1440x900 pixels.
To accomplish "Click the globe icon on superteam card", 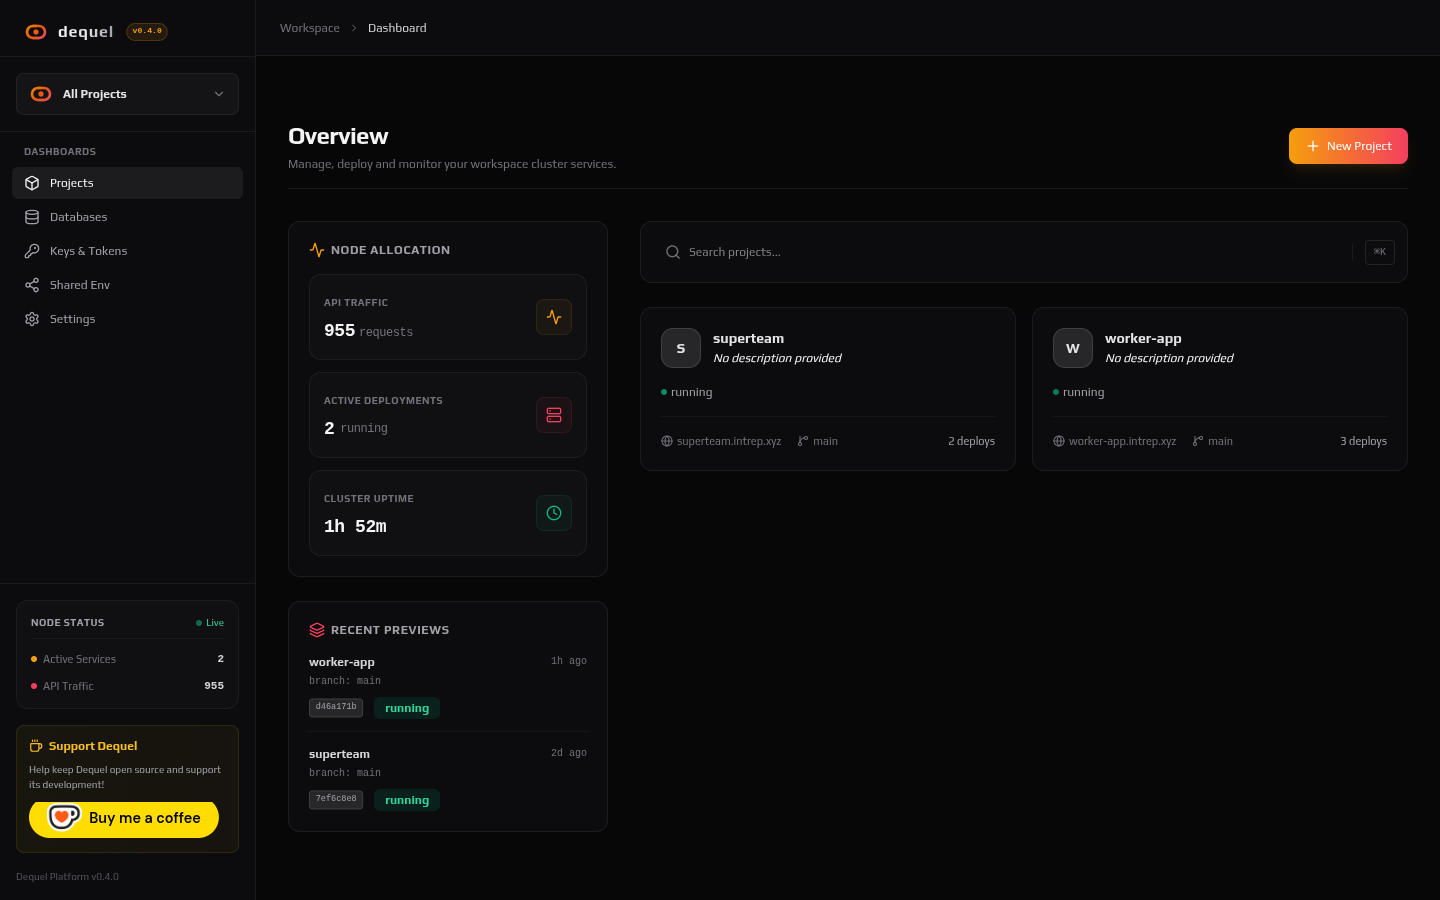I will point(667,441).
